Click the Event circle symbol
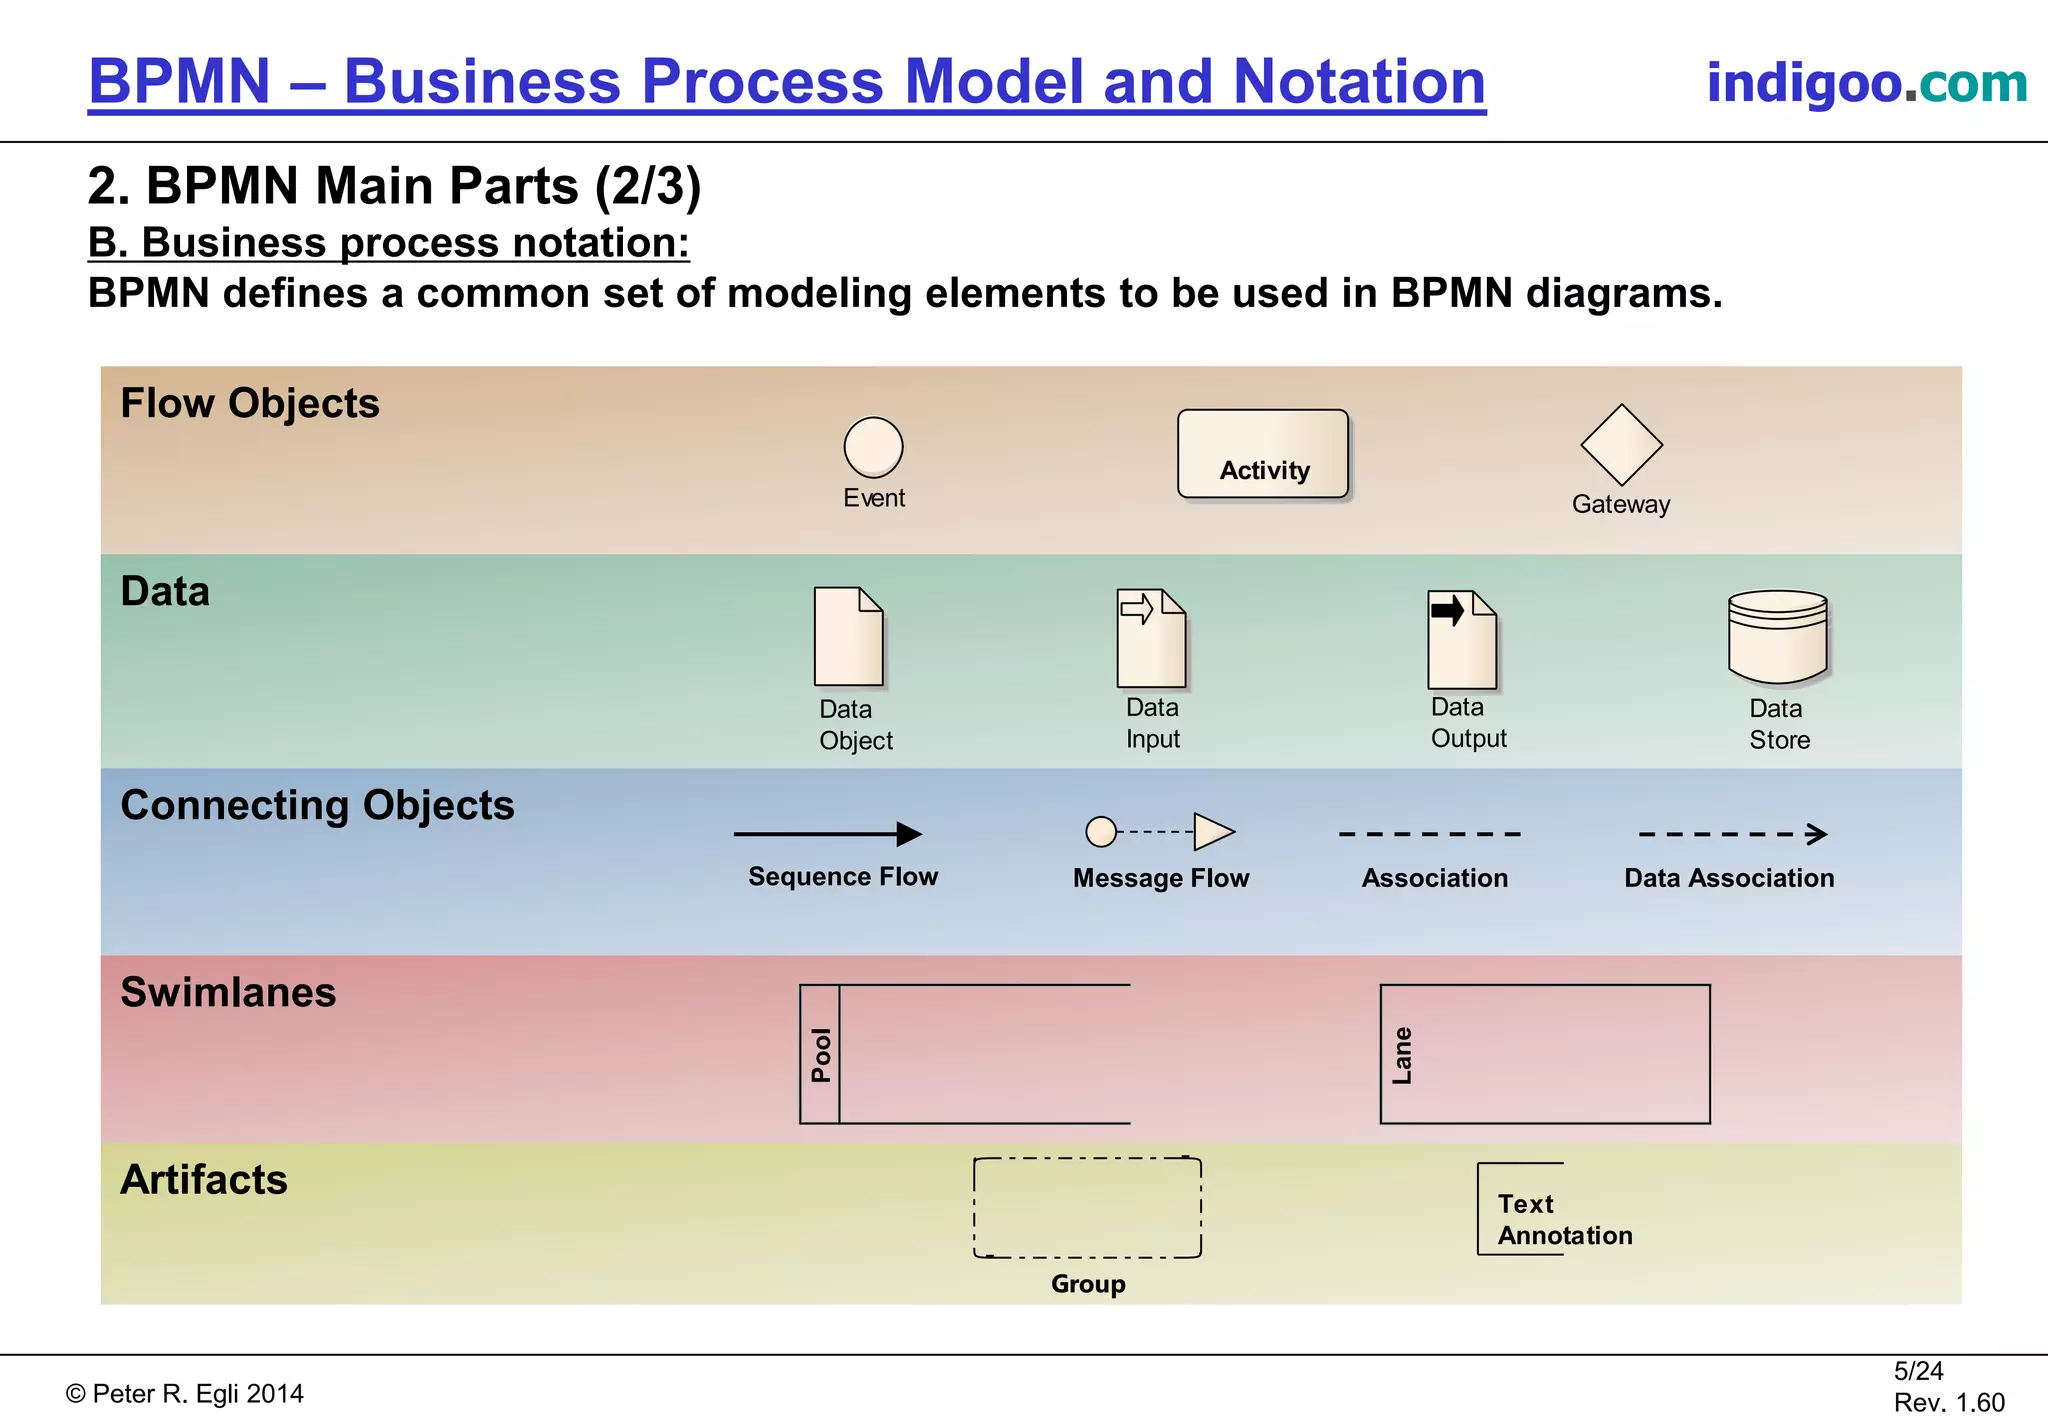Viewport: 2048px width, 1418px height. 873,447
